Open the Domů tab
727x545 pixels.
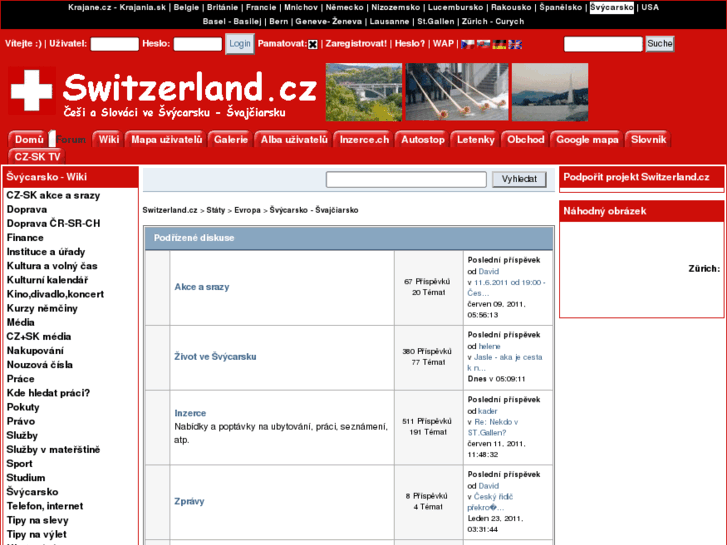[x=28, y=140]
